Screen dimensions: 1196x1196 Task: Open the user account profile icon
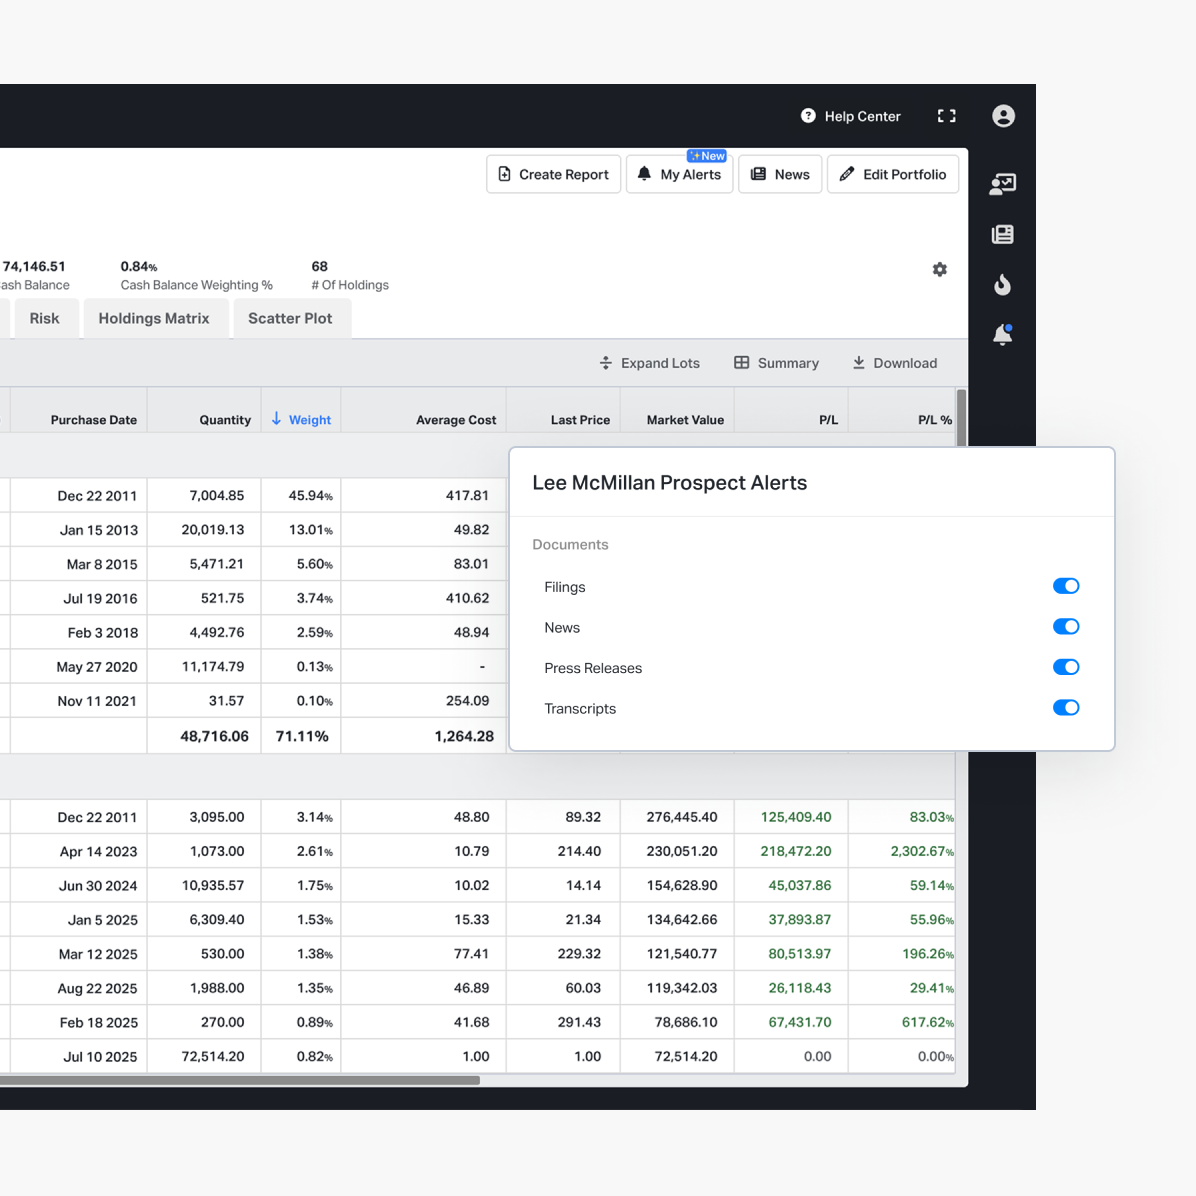point(1003,116)
